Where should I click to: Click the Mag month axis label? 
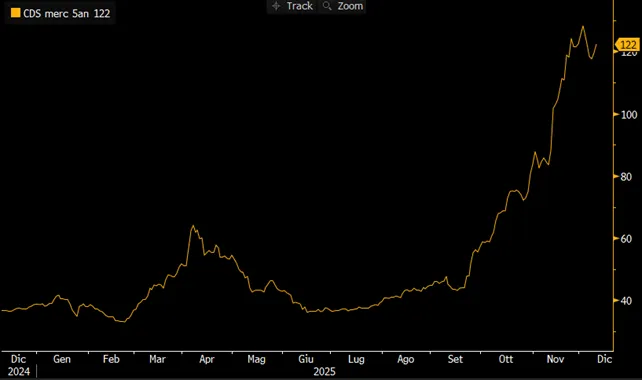(256, 360)
